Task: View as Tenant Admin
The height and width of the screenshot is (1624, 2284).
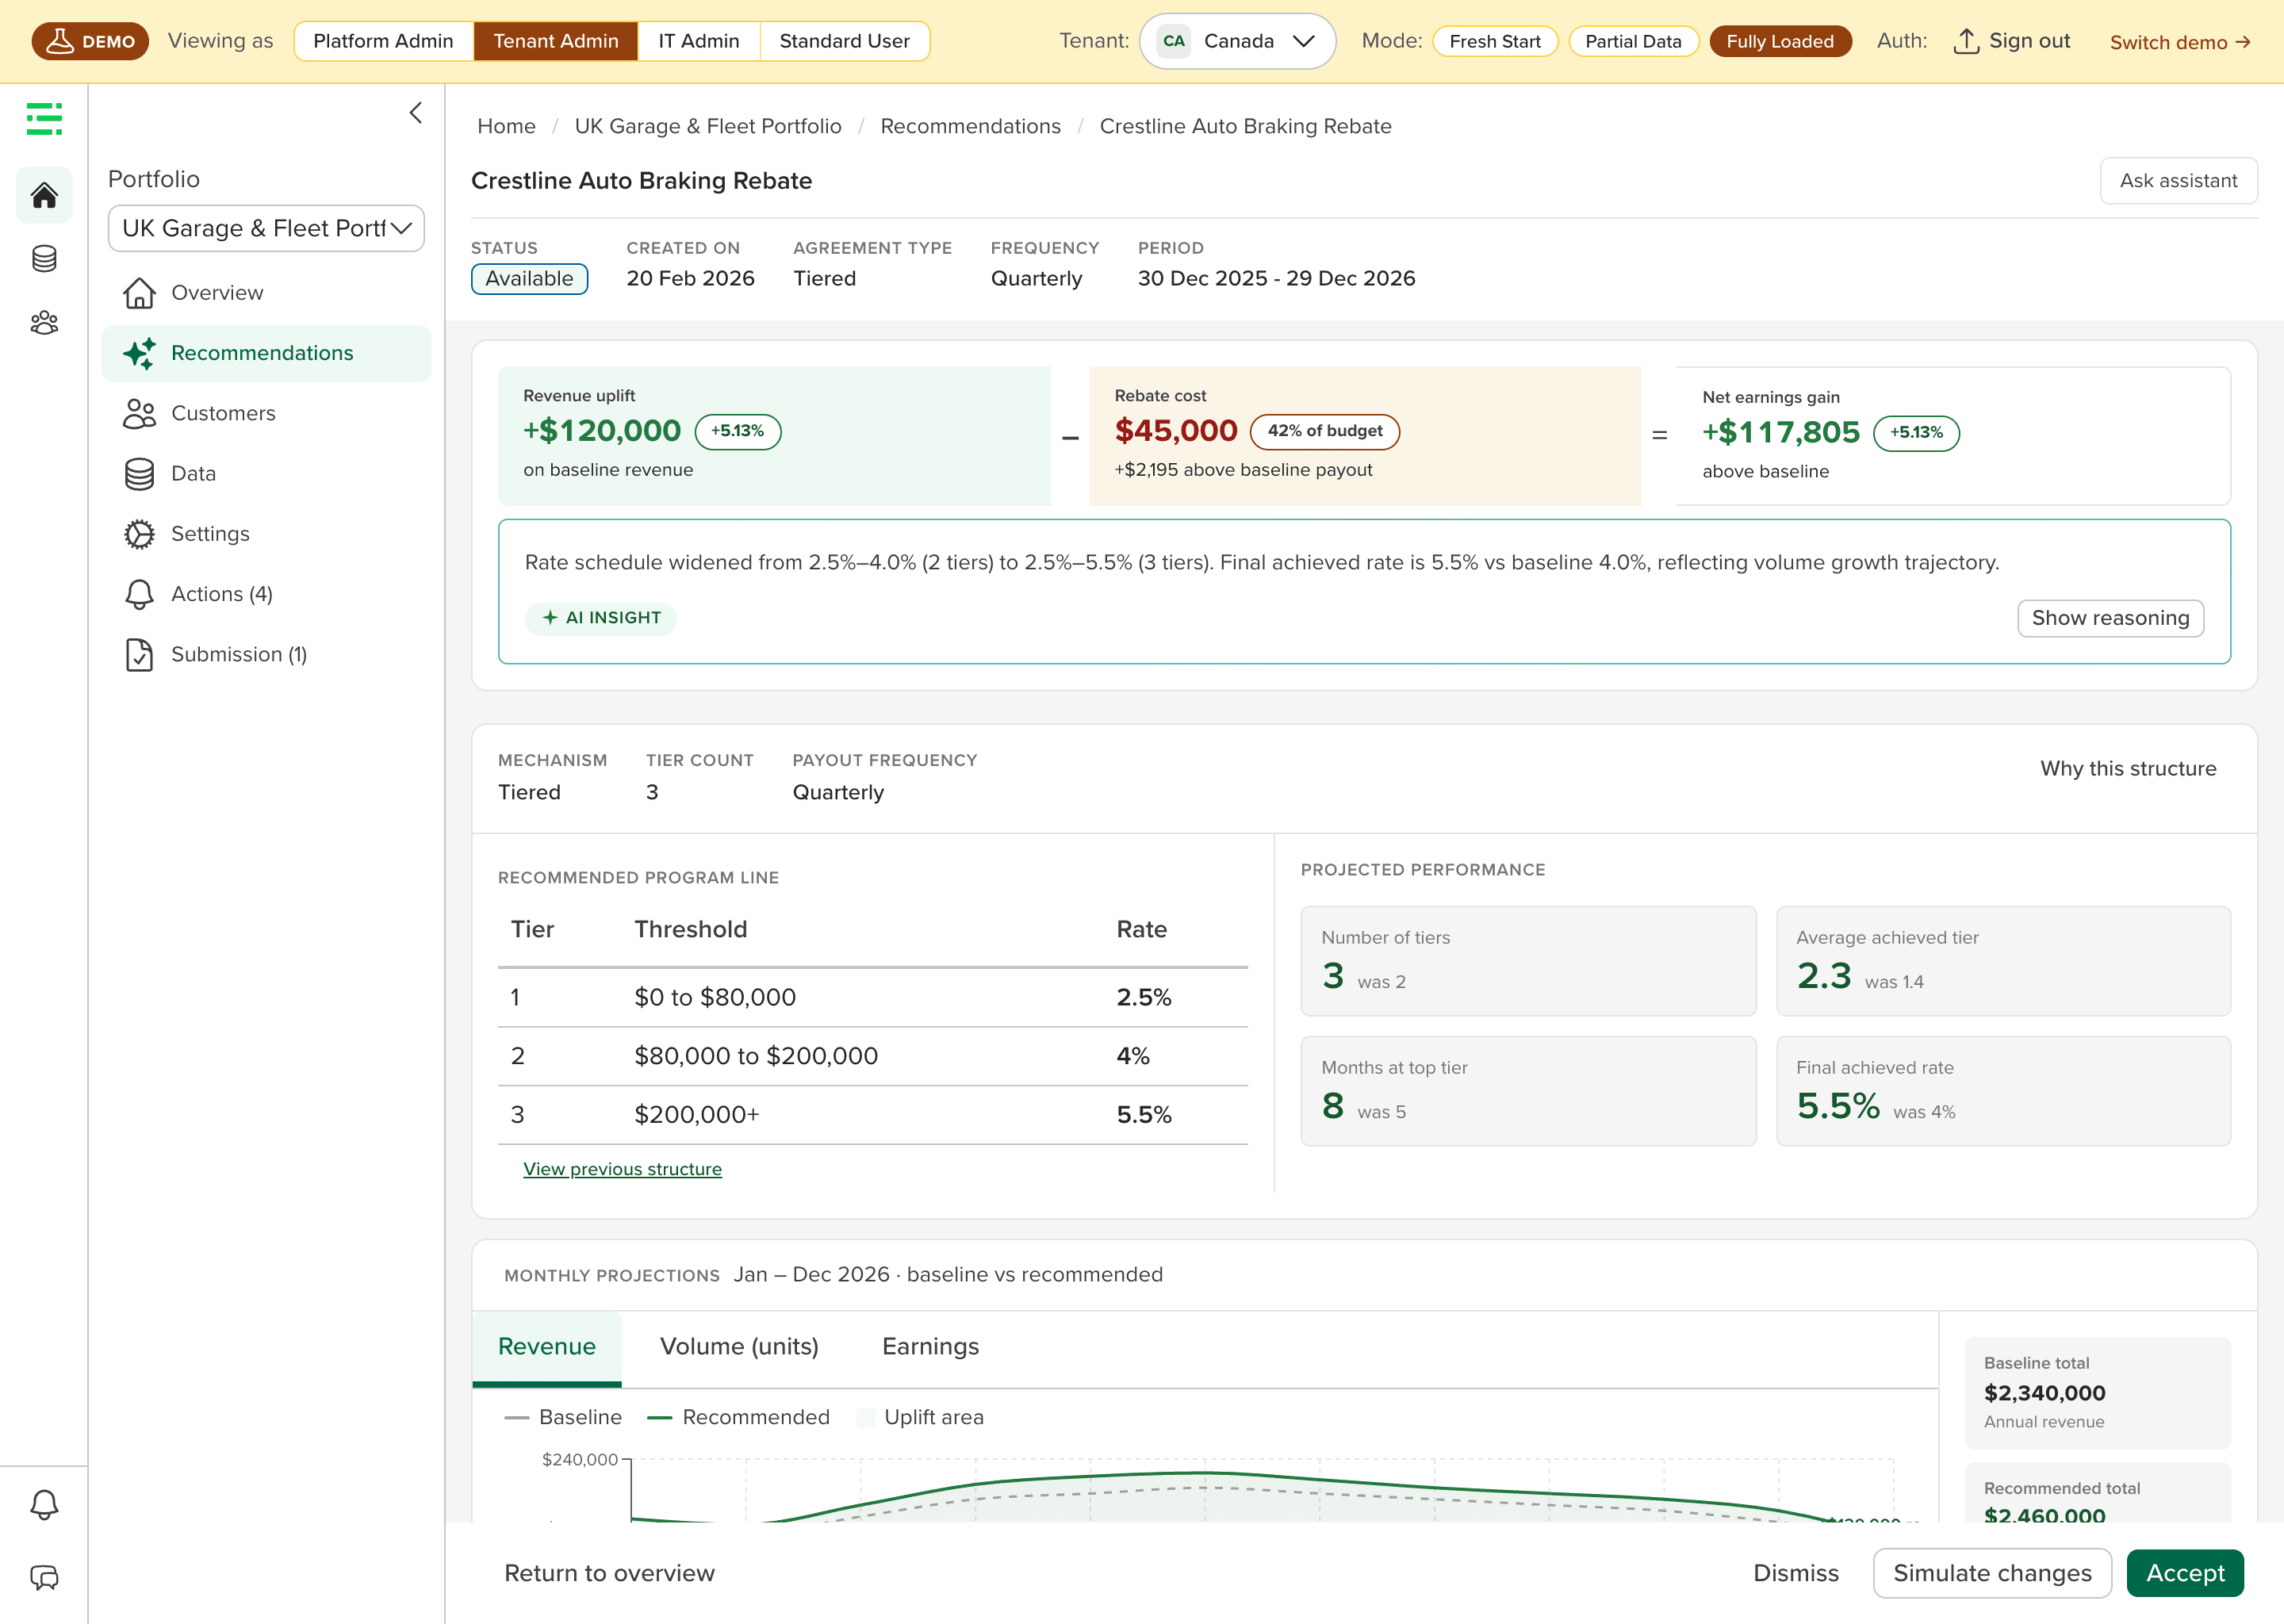Action: coord(556,41)
